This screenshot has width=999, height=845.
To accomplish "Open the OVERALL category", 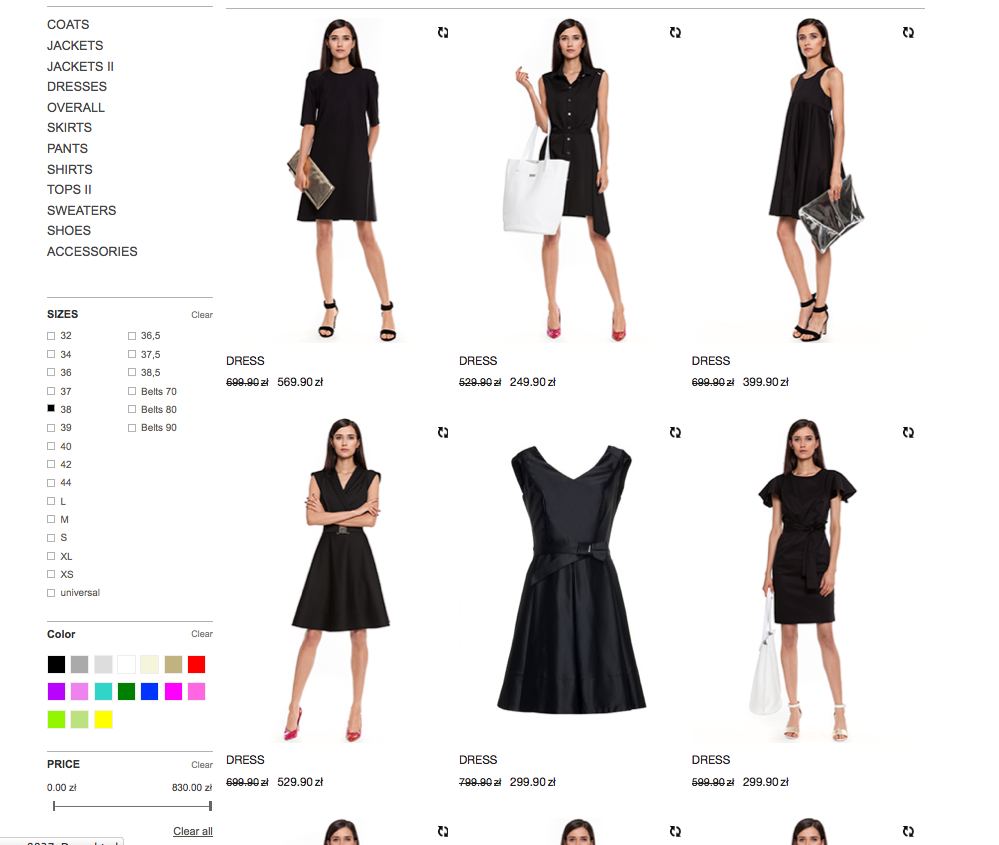I will 76,108.
